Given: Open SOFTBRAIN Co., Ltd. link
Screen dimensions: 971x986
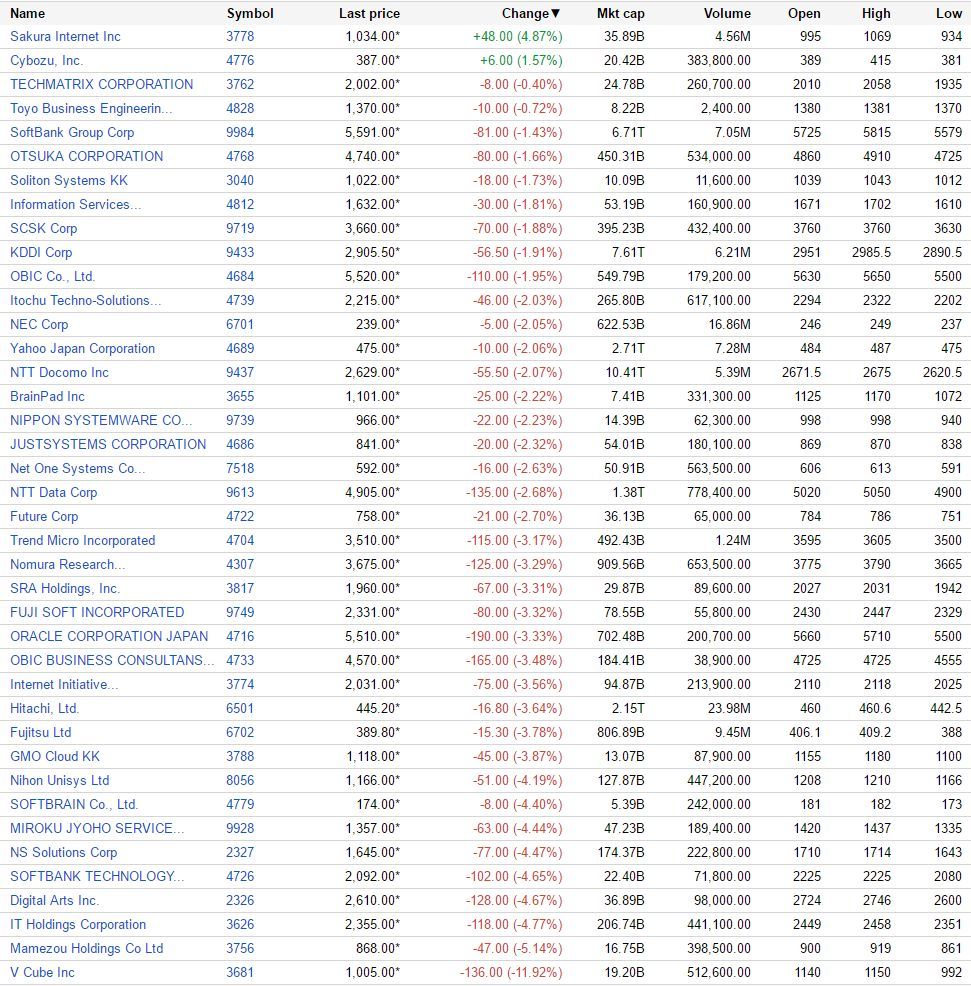Looking at the screenshot, I should [74, 804].
